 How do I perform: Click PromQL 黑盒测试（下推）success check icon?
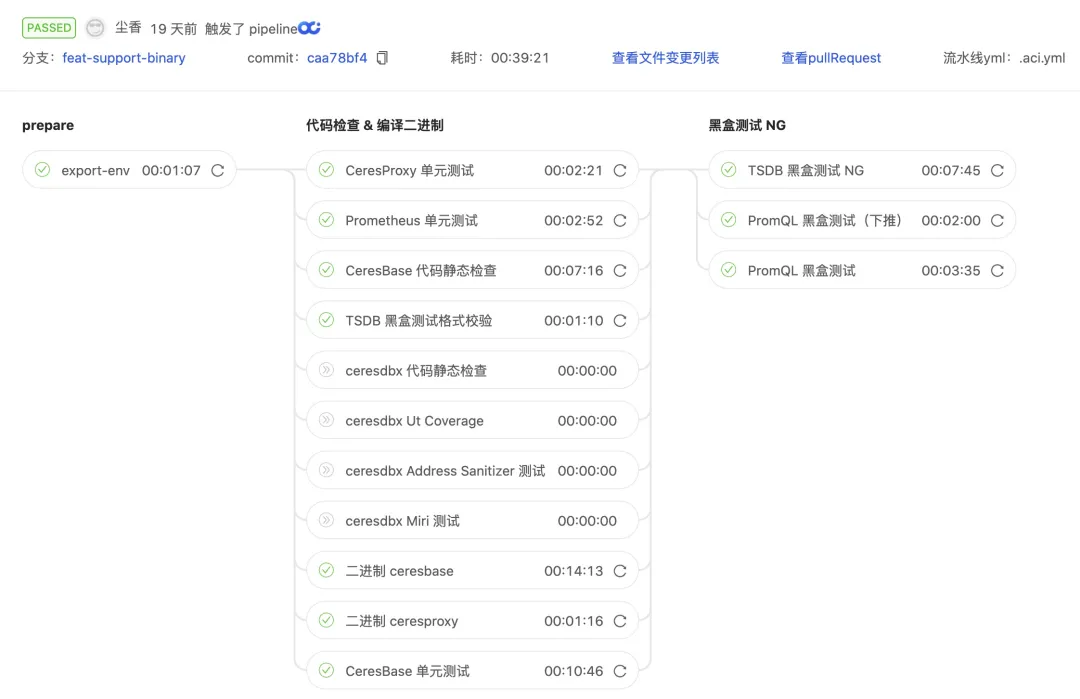[x=729, y=220]
